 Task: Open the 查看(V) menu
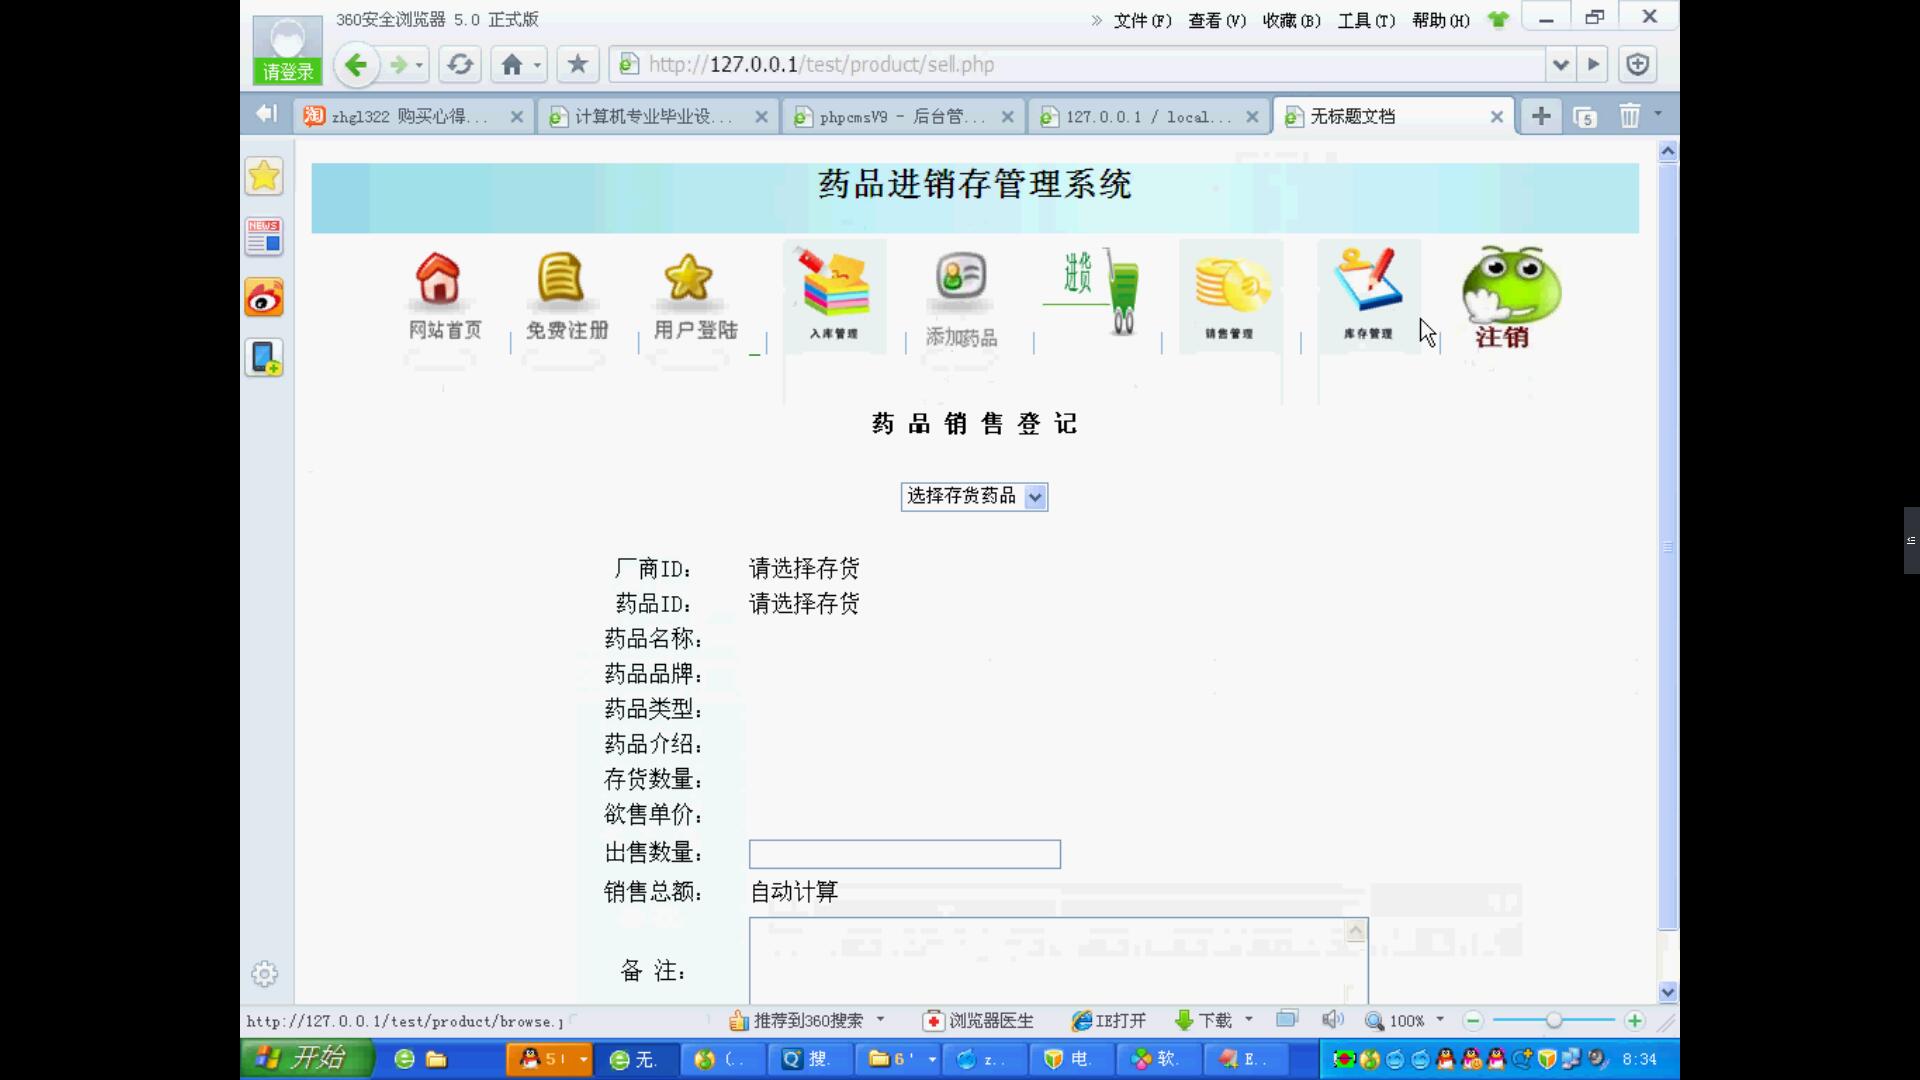point(1217,20)
